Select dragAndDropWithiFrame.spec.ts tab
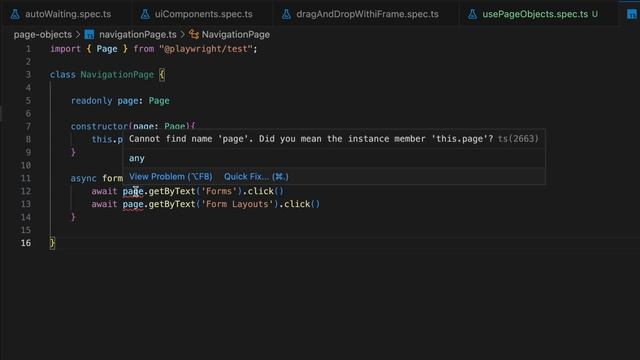 367,14
